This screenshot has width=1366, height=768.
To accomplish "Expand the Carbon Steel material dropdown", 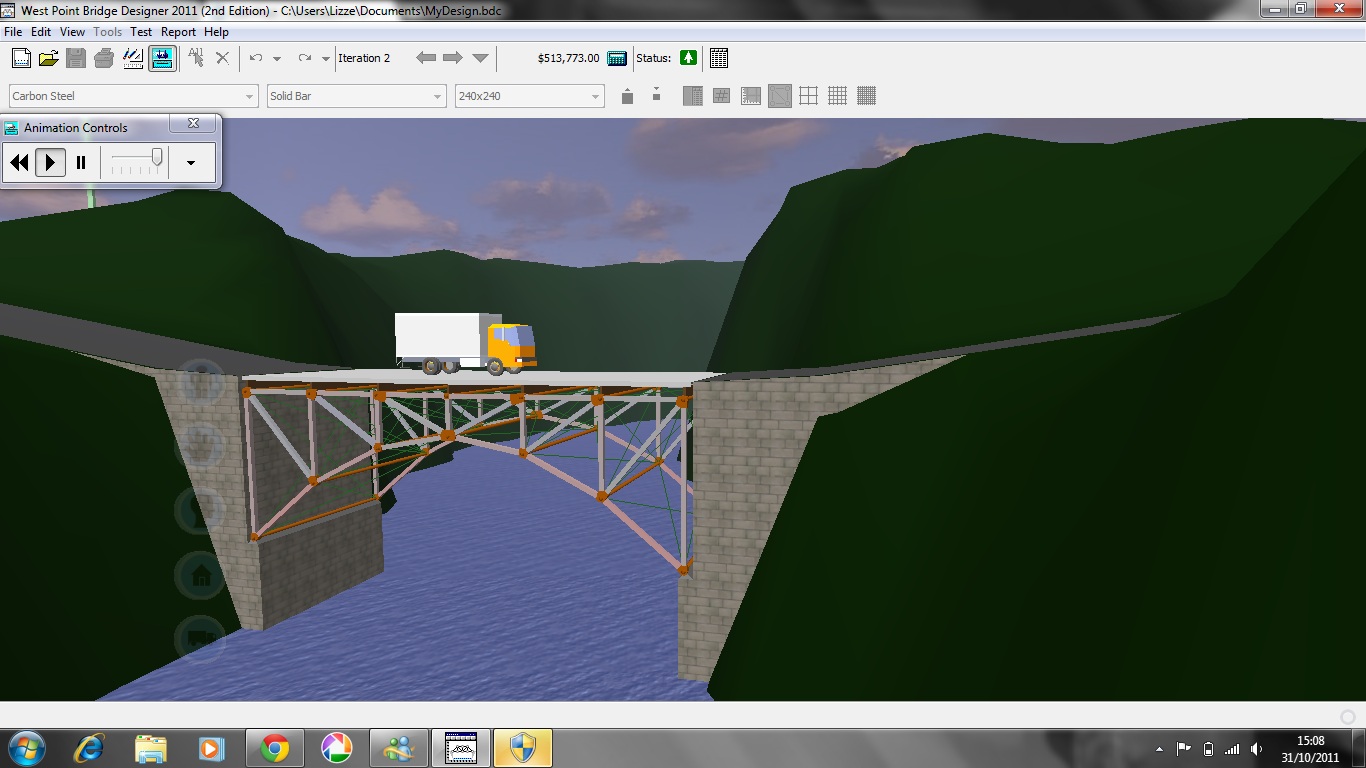I will 249,96.
